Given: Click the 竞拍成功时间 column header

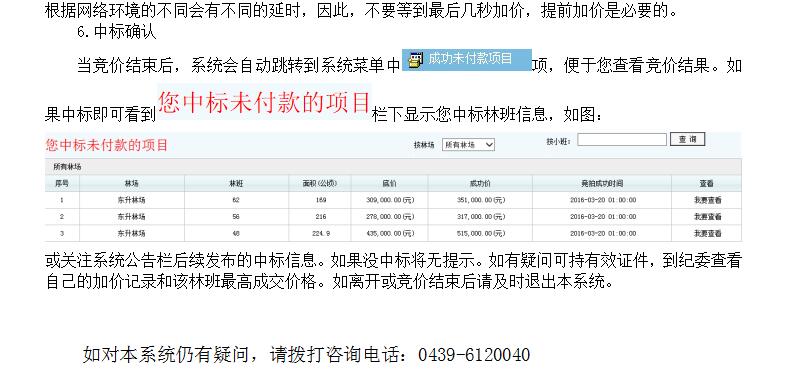Looking at the screenshot, I should tap(602, 184).
